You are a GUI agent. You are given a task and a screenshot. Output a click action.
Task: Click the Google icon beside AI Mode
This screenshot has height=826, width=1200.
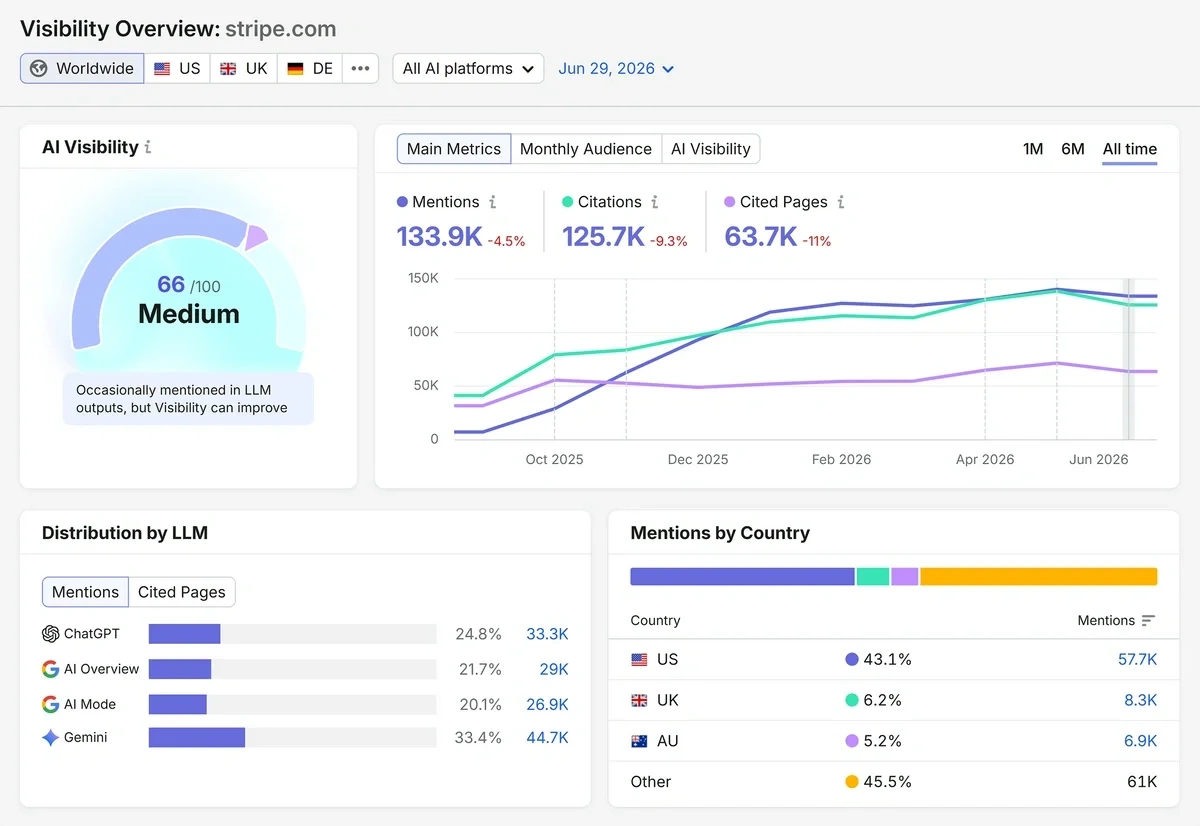51,704
